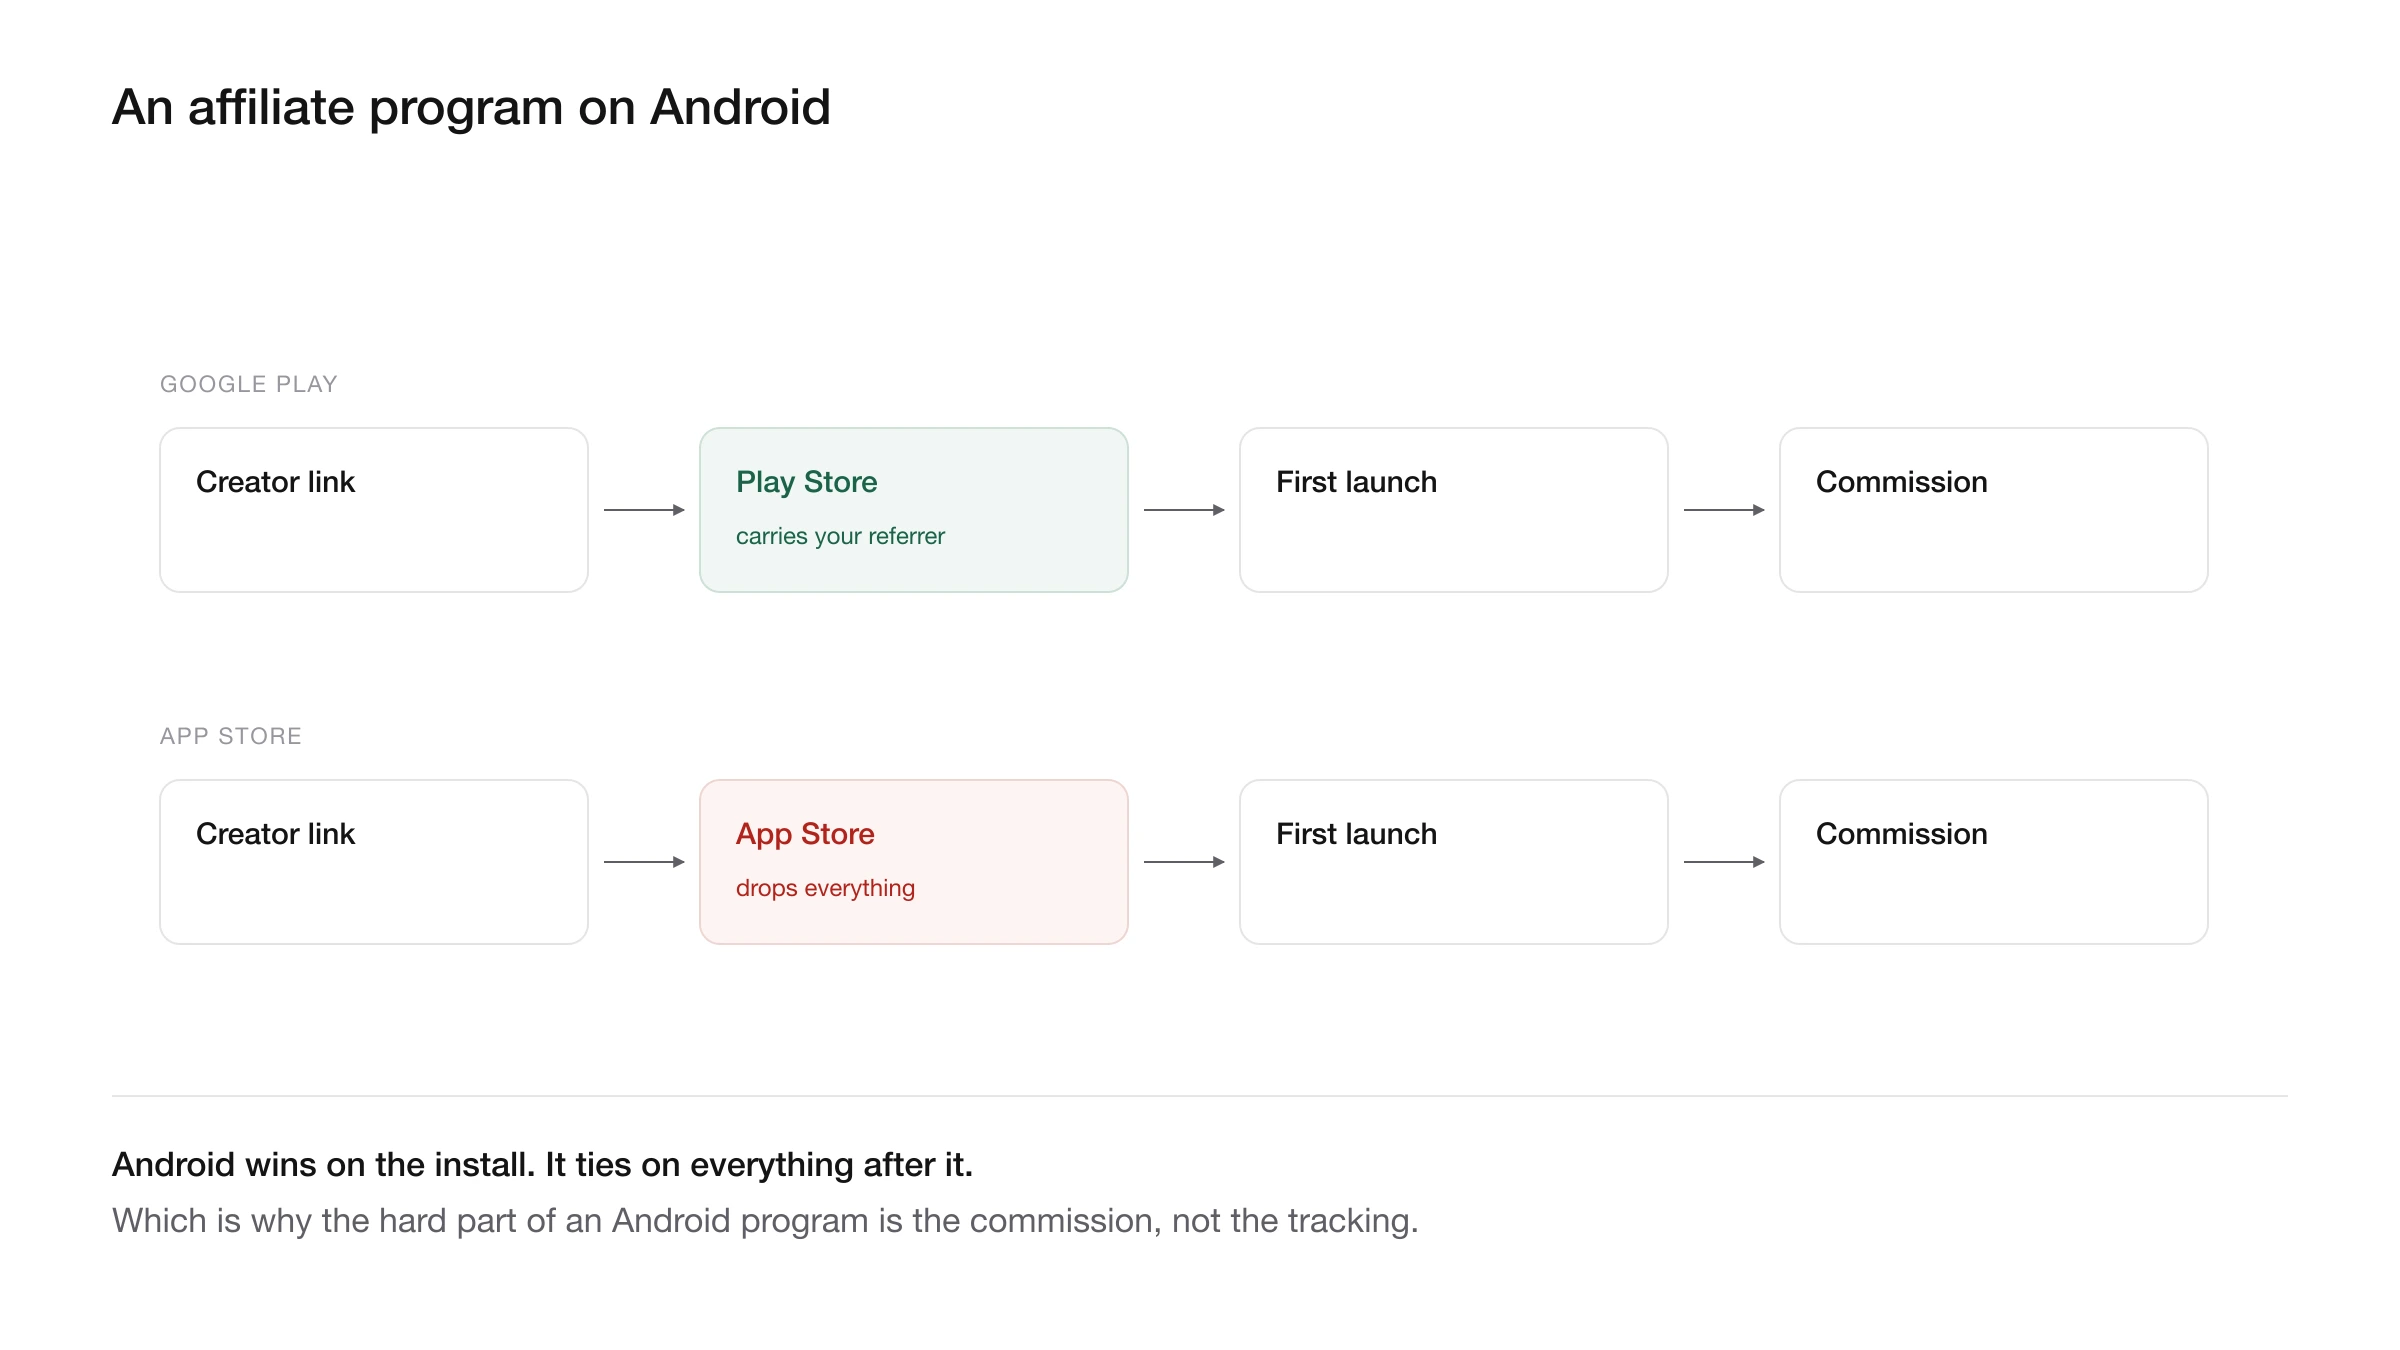Click Commission box in App Store row
2400x1350 pixels.
1994,862
